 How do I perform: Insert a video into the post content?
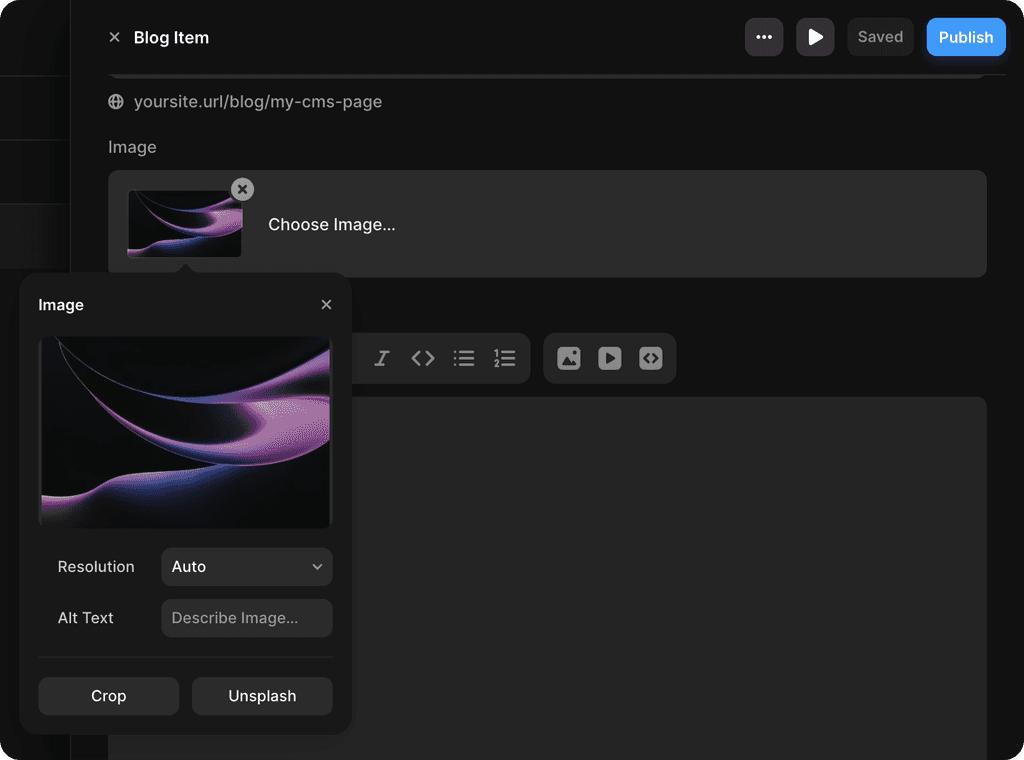point(610,358)
